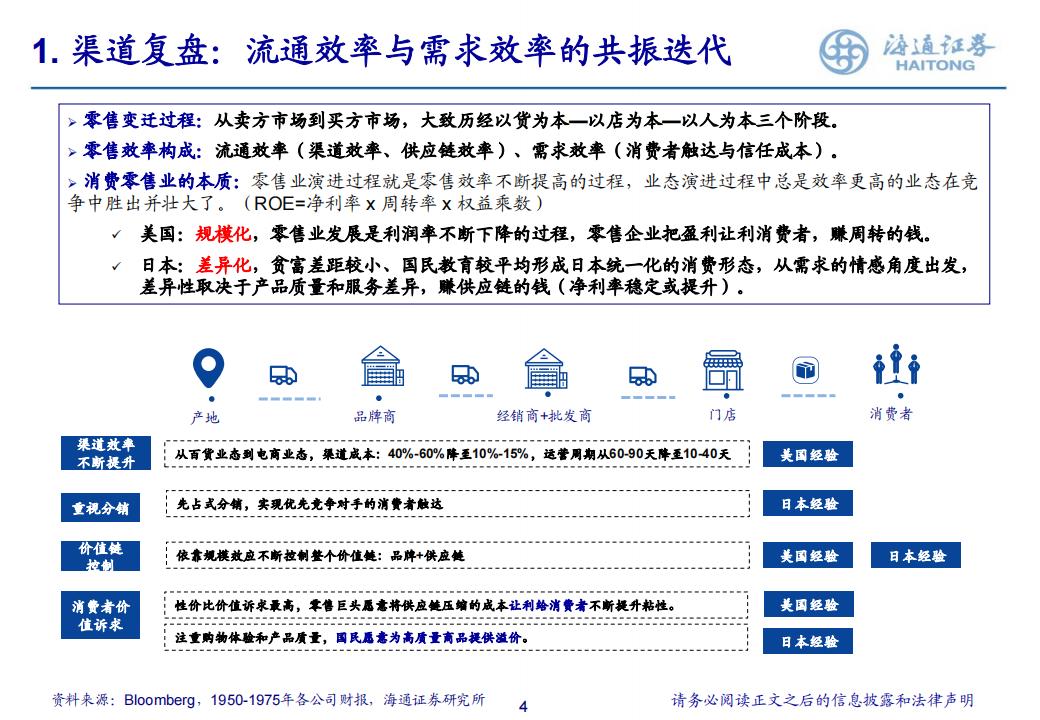
Task: Click the HAITONG wordmark text
Action: tap(935, 65)
